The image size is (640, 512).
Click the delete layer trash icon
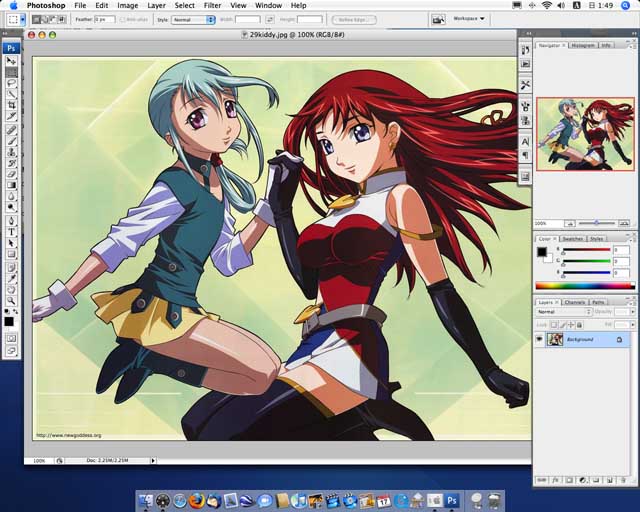click(623, 481)
